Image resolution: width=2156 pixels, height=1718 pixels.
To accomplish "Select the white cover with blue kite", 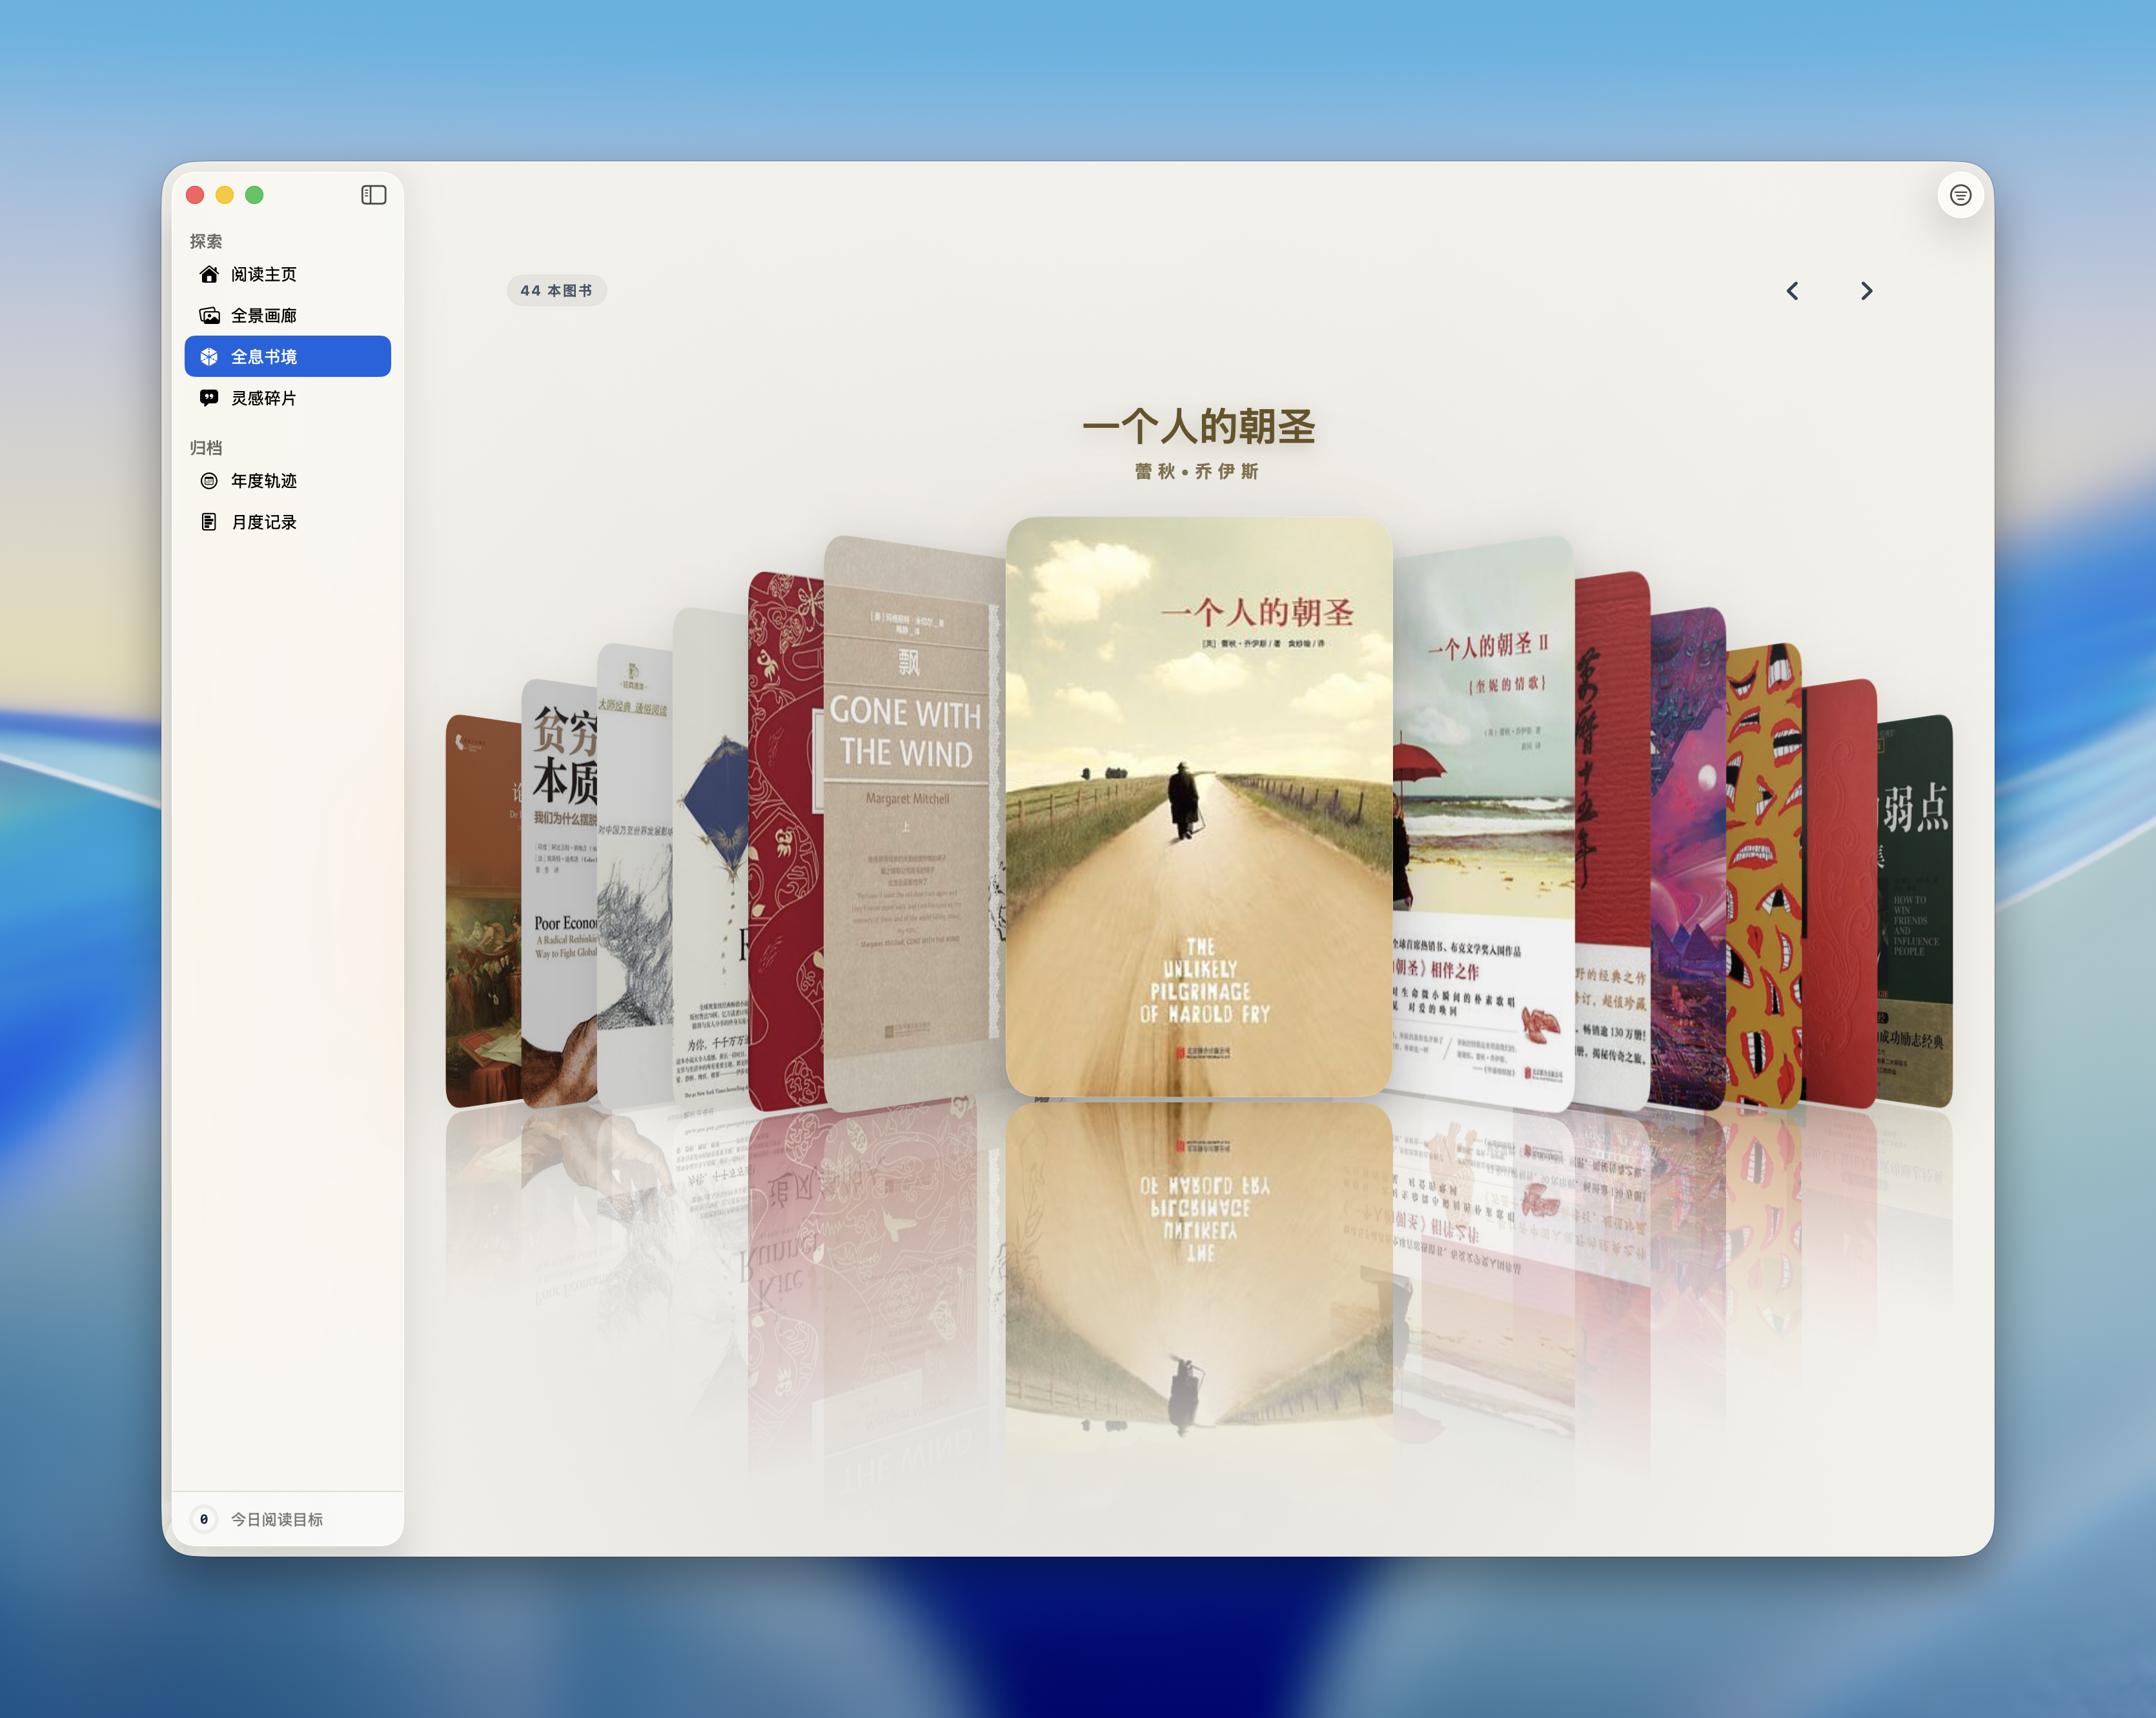I will pos(710,858).
